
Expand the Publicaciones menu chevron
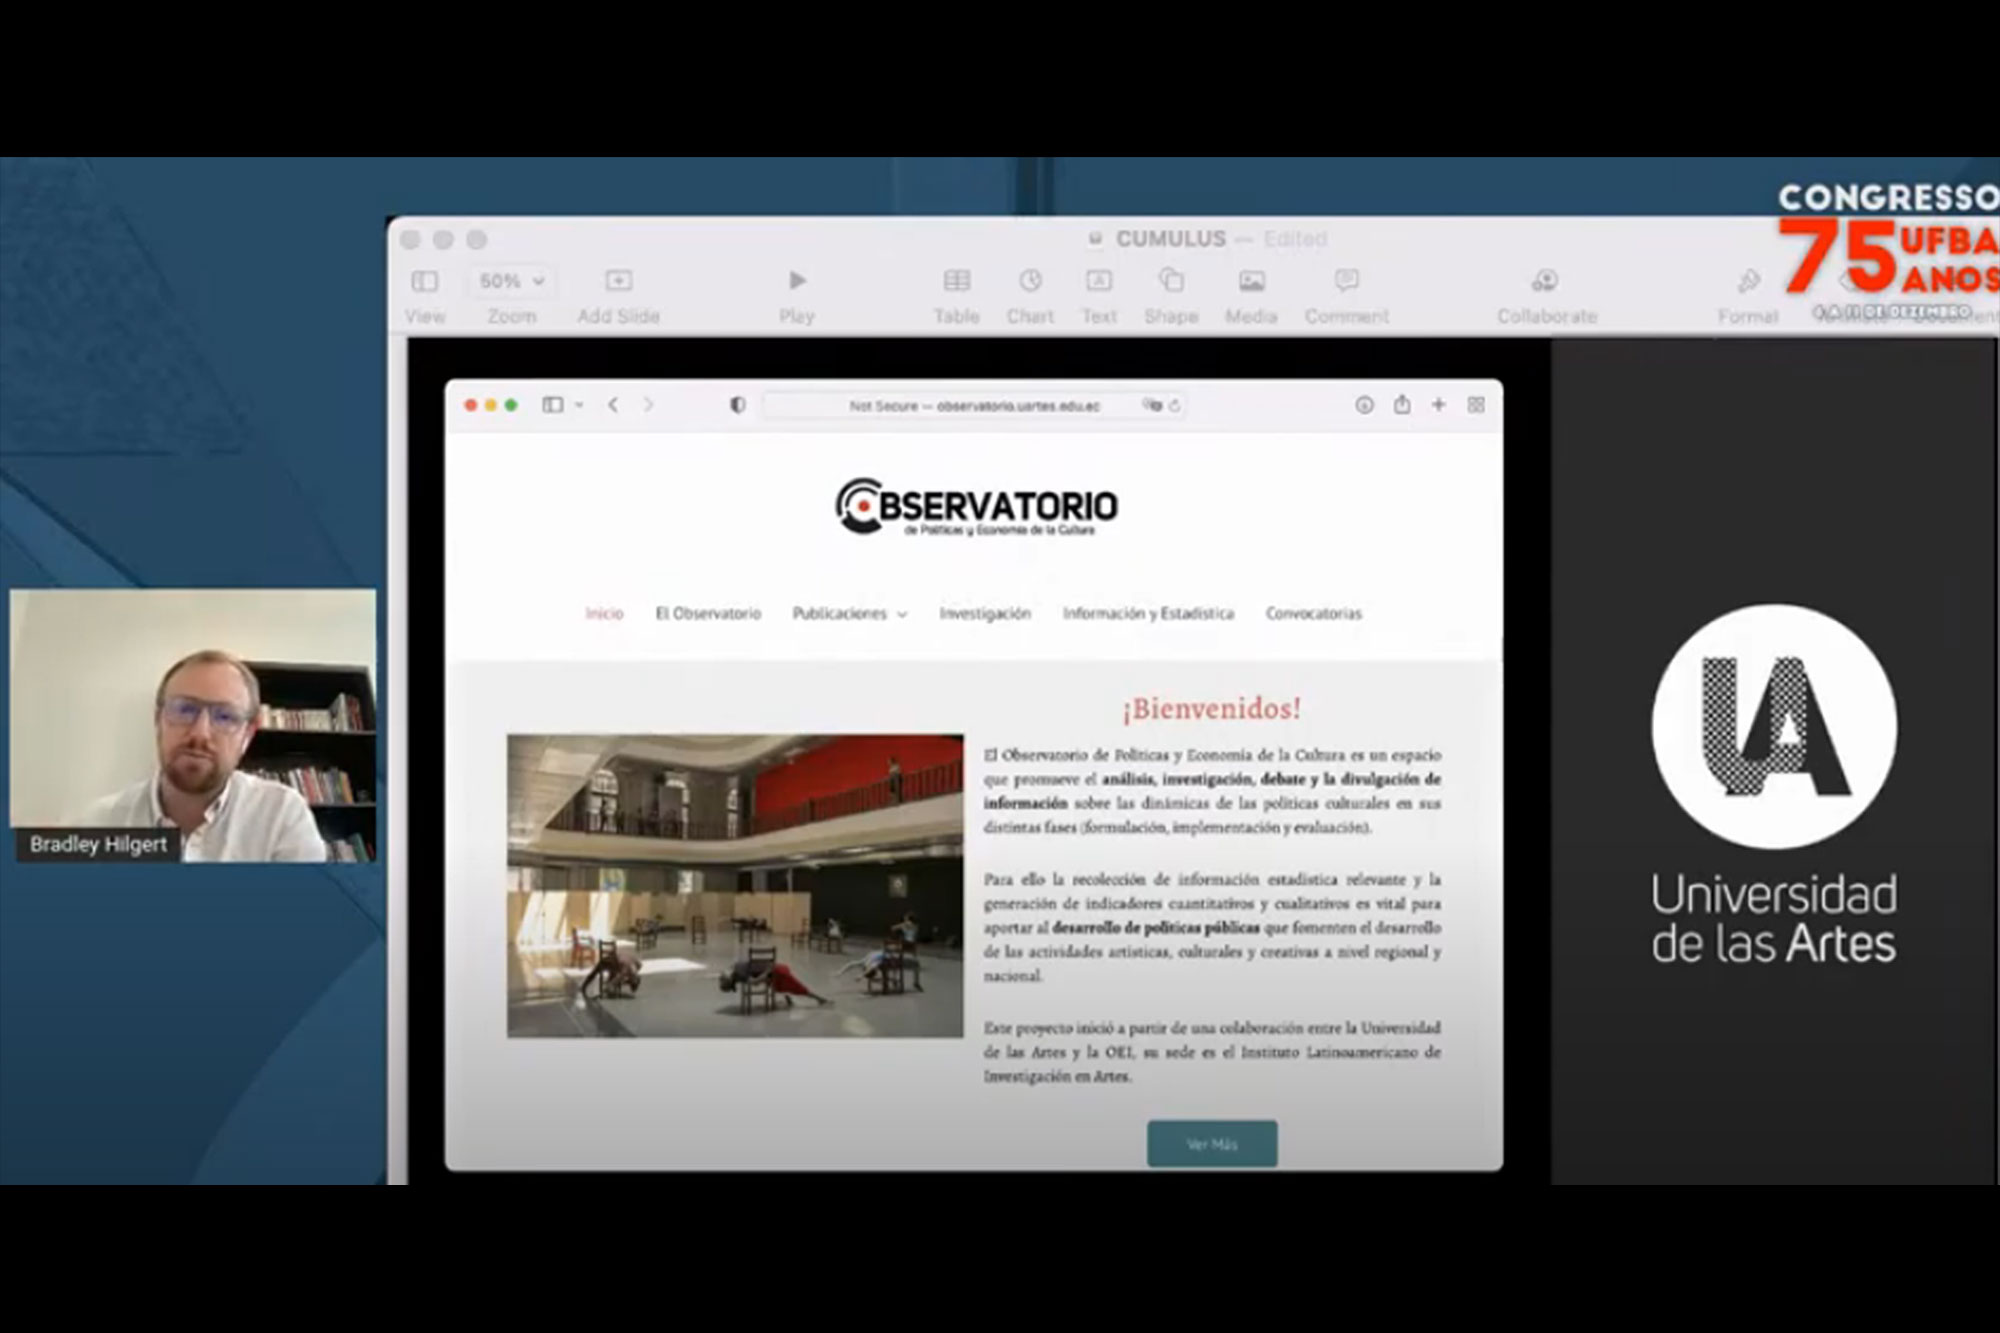[x=902, y=615]
